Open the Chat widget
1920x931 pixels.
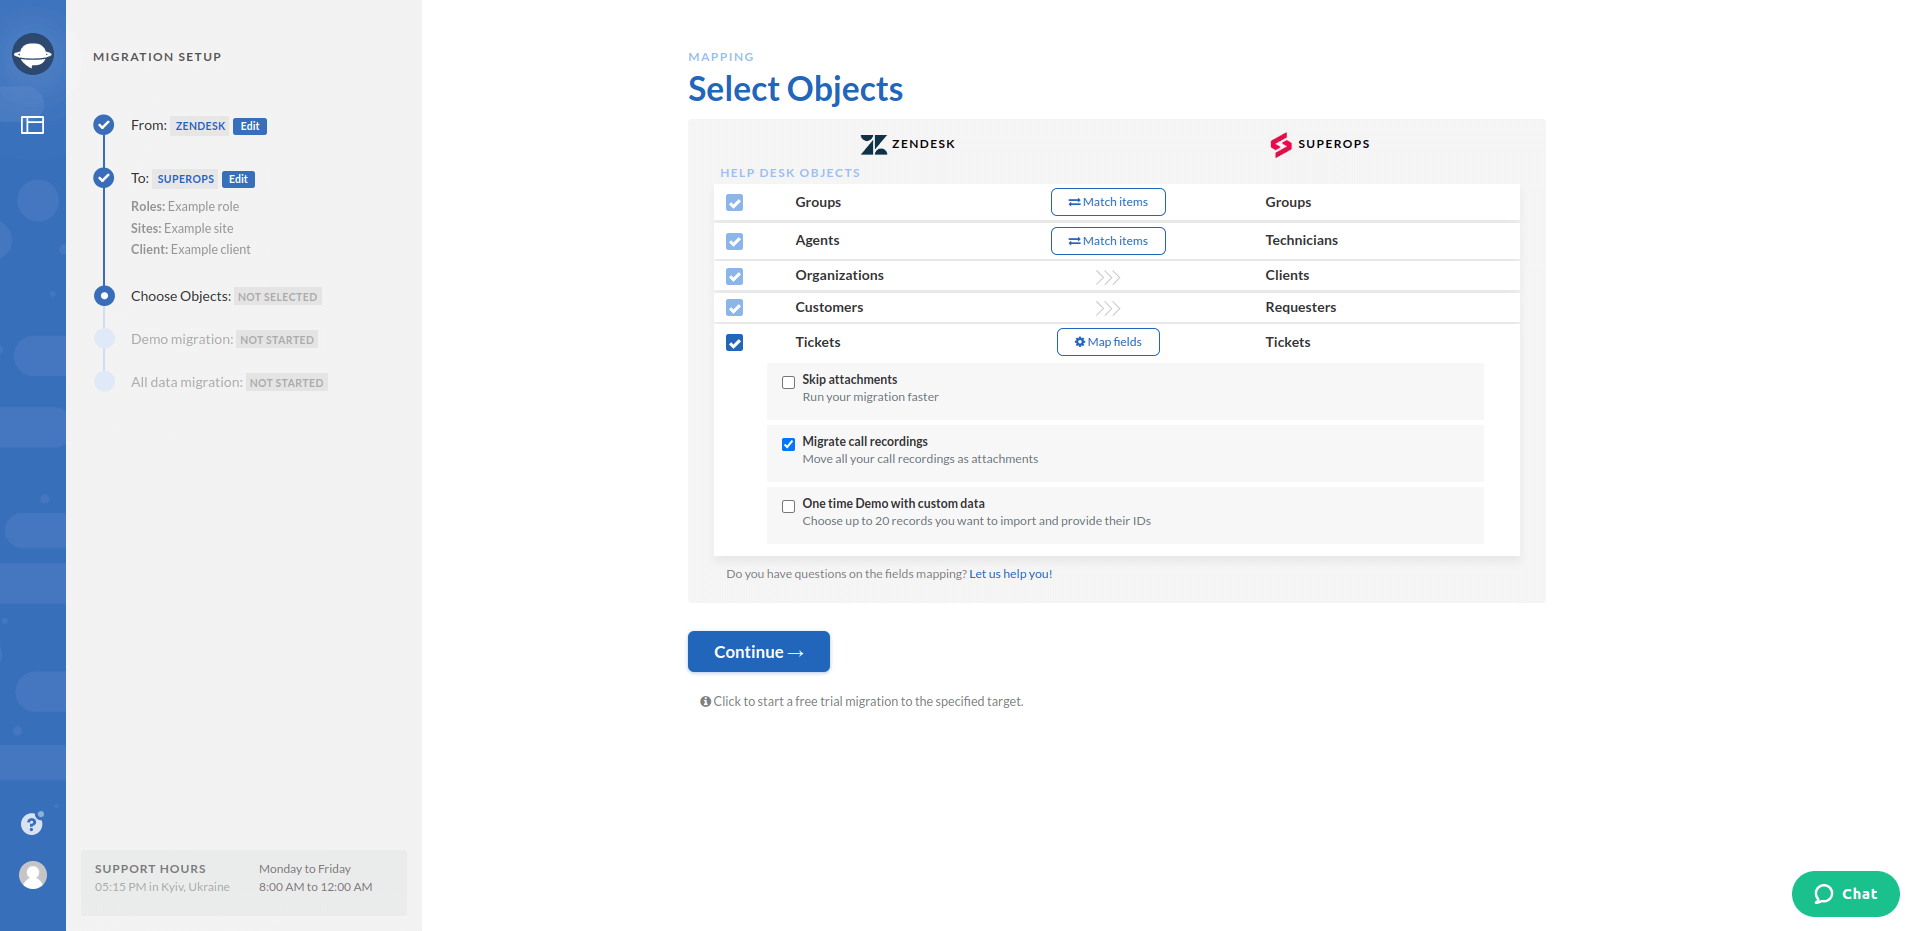point(1845,894)
